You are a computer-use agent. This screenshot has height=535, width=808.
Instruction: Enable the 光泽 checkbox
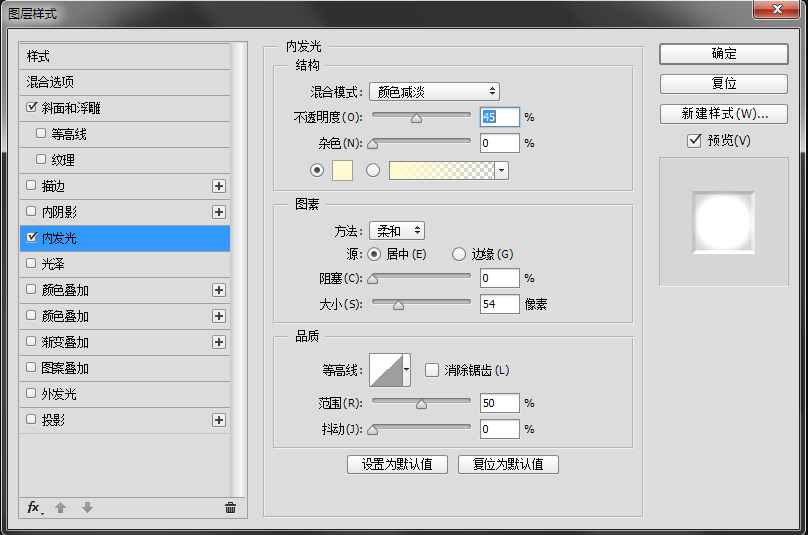point(31,263)
